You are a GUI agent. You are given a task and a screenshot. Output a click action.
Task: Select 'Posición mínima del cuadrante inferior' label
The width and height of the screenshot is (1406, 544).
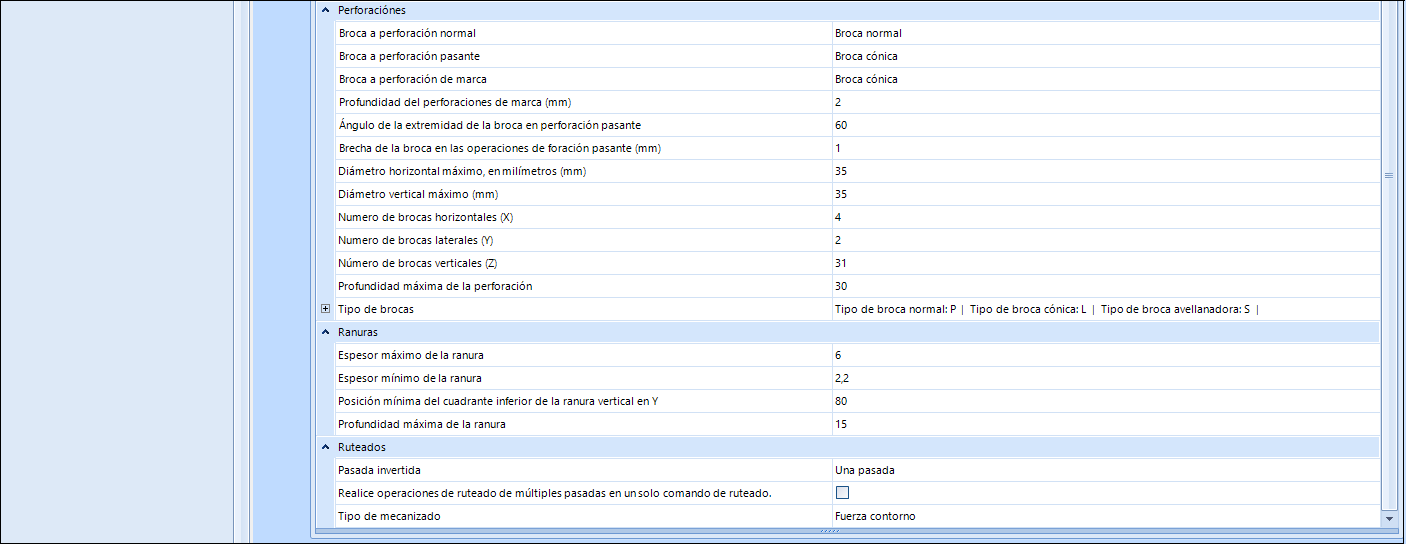click(499, 401)
